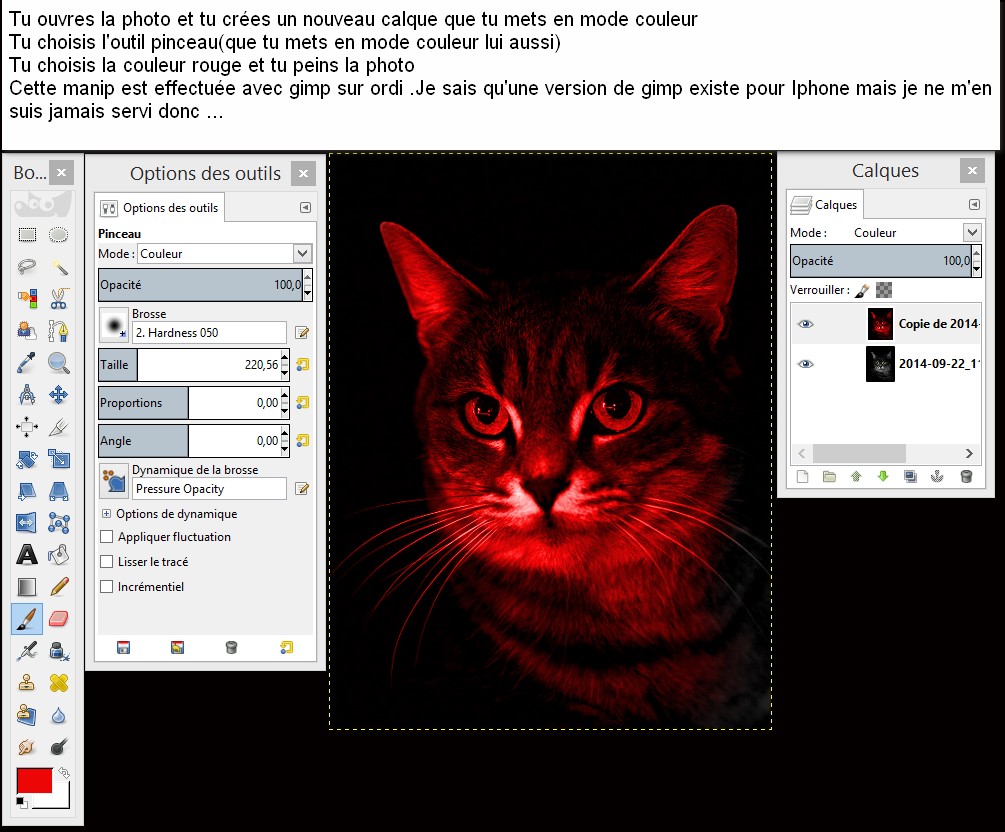Adjust the layer Opacité stepper arrows
The width and height of the screenshot is (1005, 832).
pos(976,261)
